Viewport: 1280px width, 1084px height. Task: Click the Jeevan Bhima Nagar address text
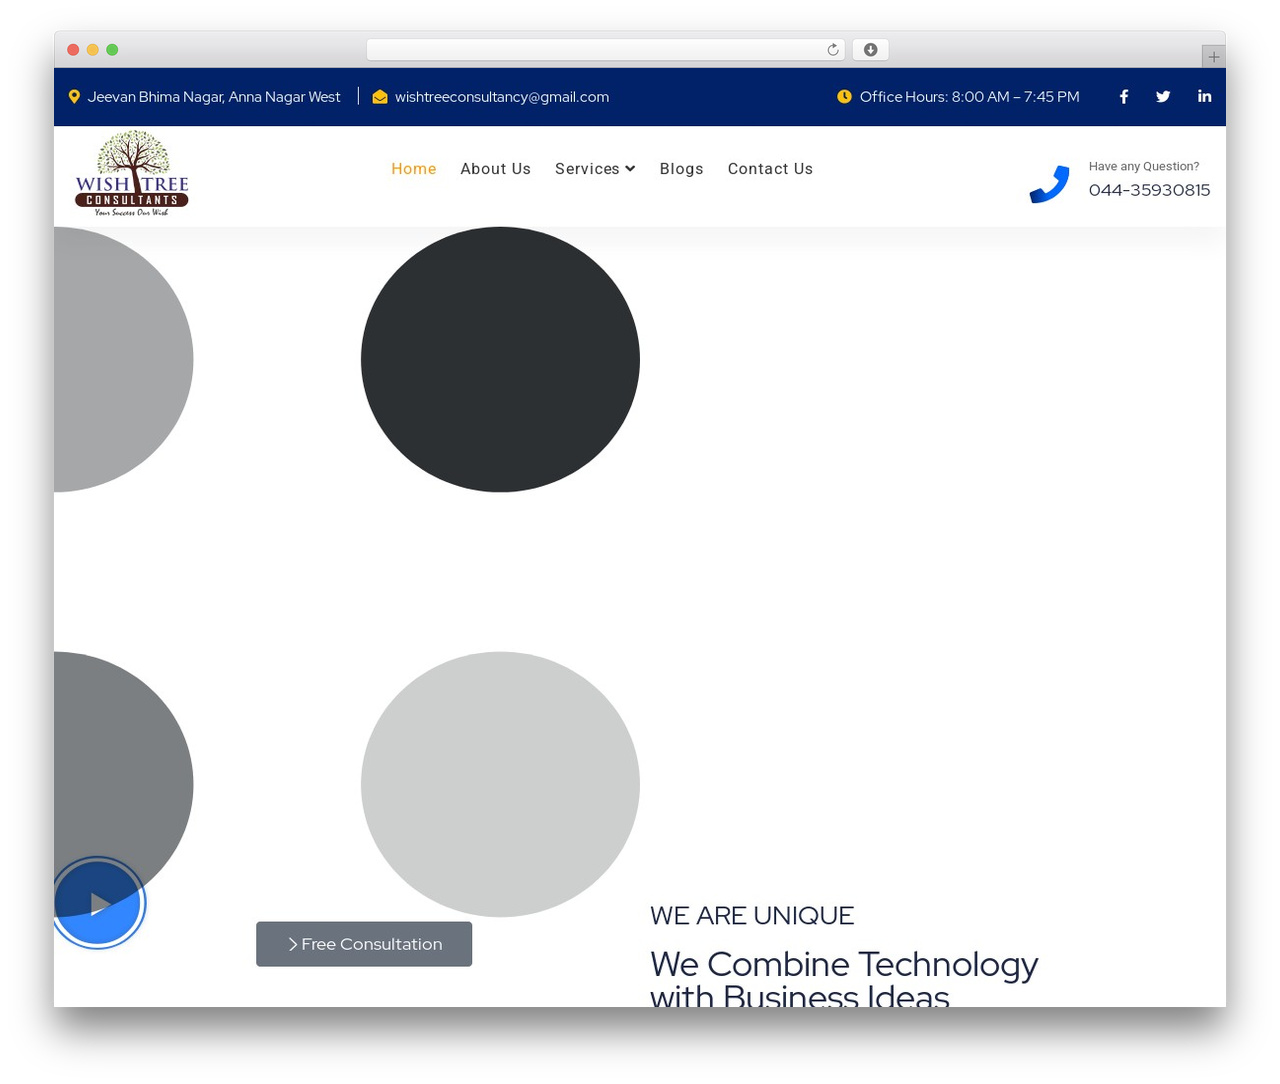tap(214, 97)
